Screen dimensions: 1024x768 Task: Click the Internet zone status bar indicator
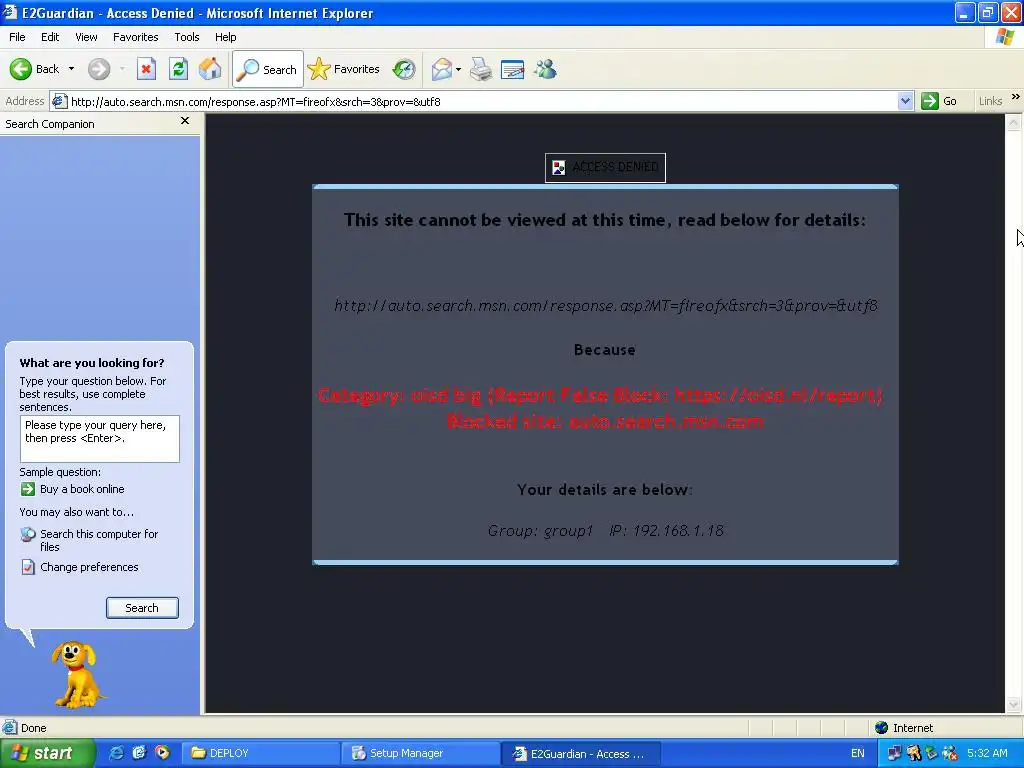[904, 728]
